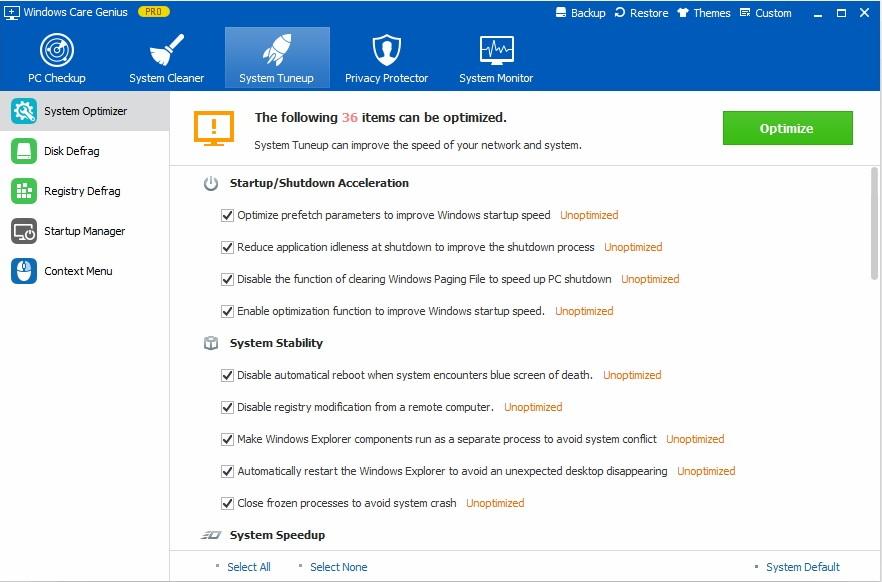
Task: Switch to the Privacy Protector tab
Action: coord(386,57)
